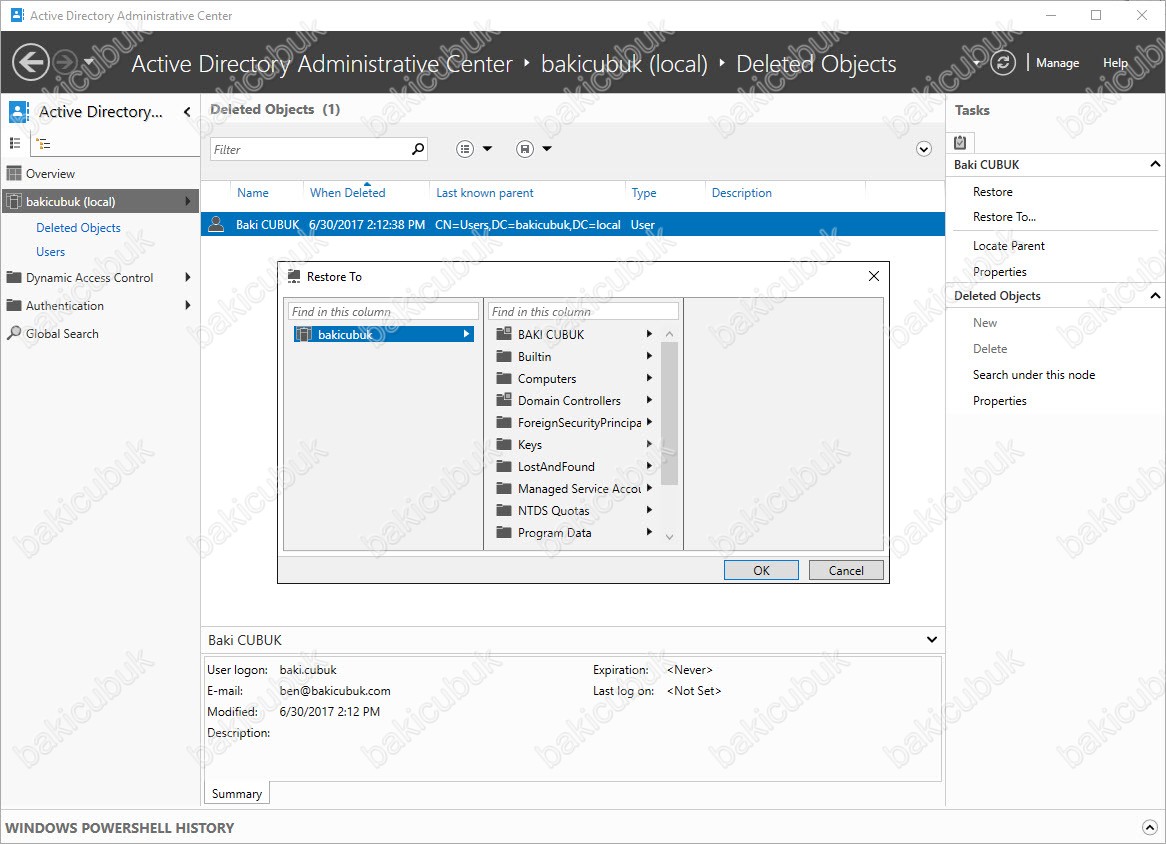Click the second Find in this column field
Image resolution: width=1166 pixels, height=844 pixels.
[583, 312]
